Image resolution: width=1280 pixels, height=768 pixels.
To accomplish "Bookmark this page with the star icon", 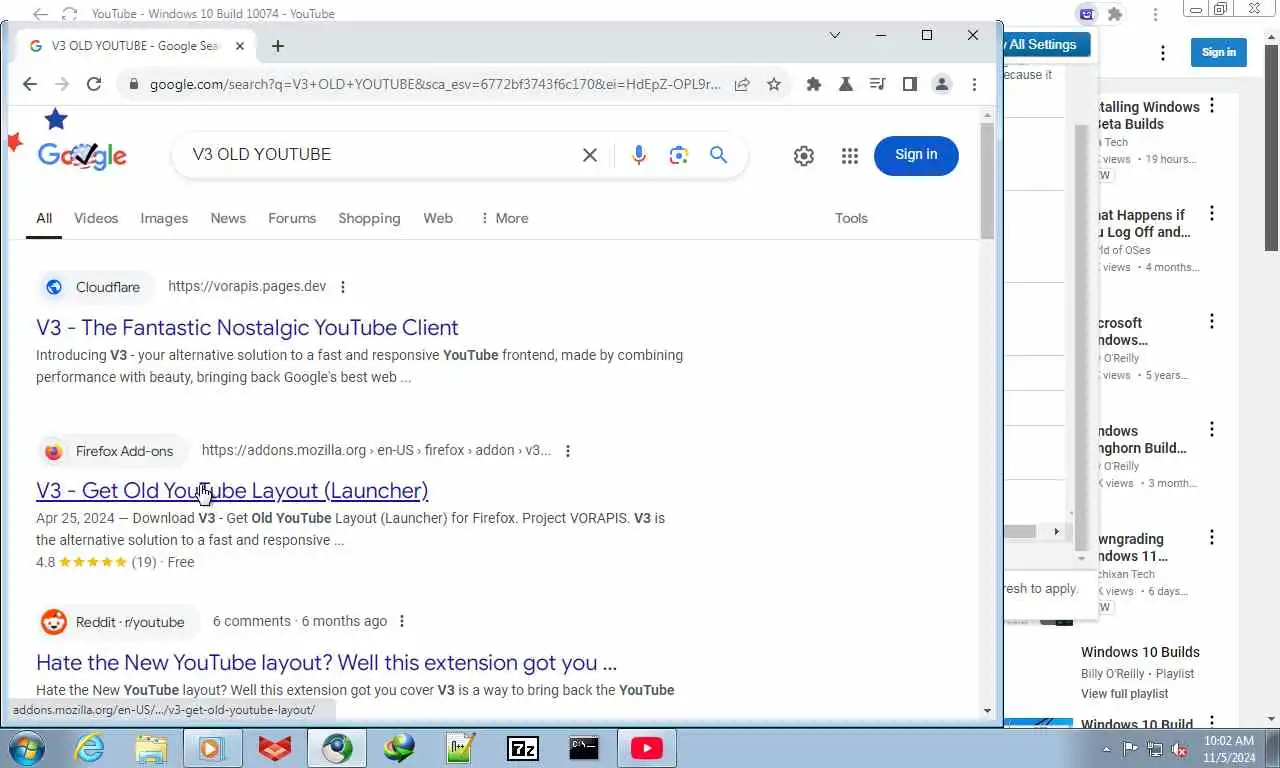I will [x=774, y=85].
